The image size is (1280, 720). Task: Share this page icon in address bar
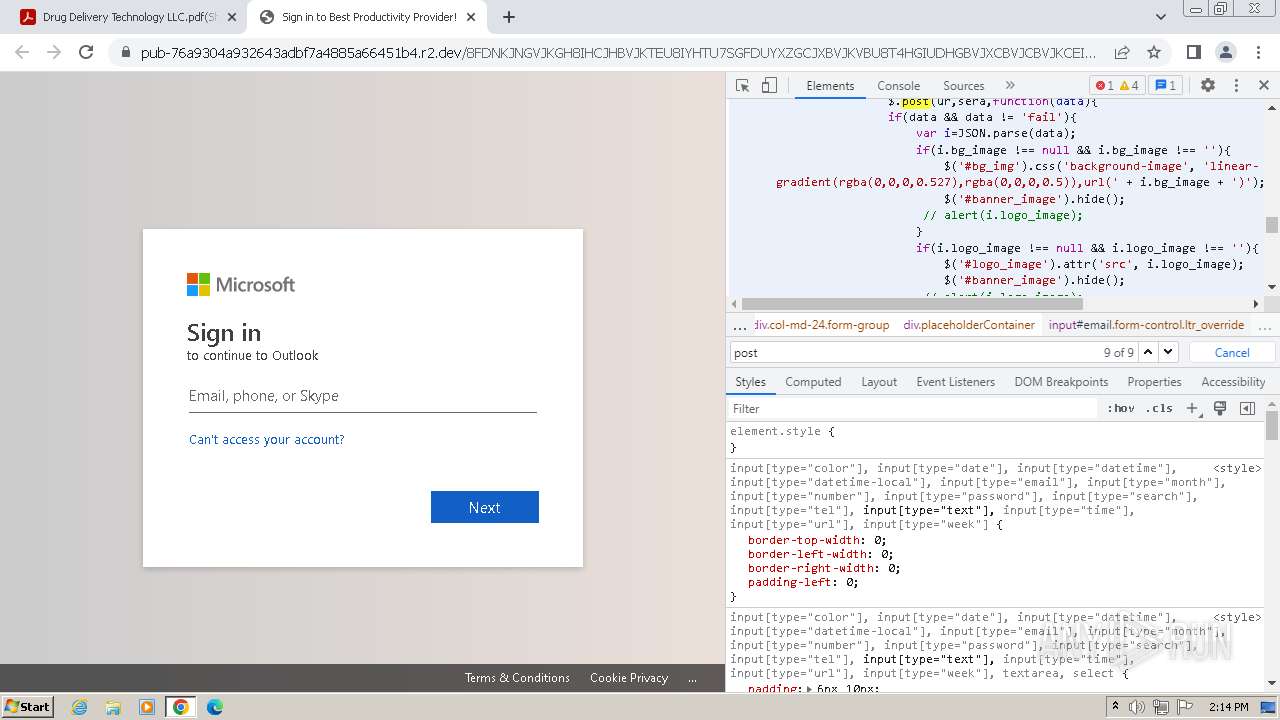1122,53
